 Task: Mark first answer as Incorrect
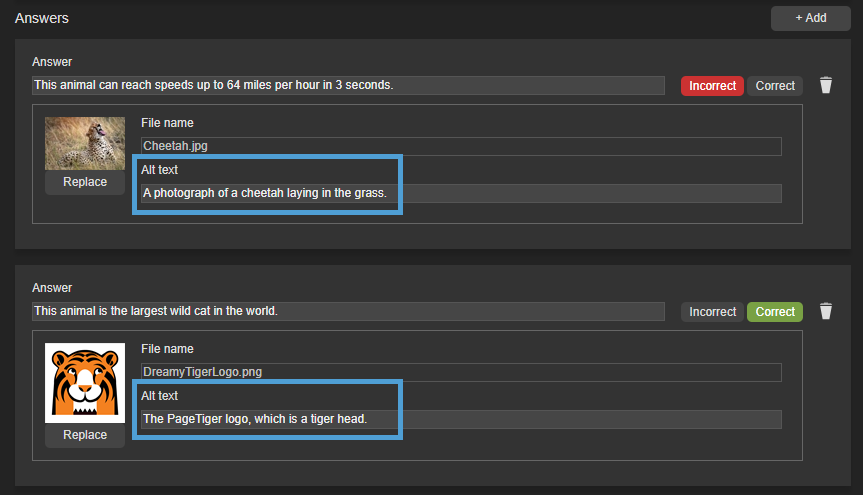click(x=712, y=86)
